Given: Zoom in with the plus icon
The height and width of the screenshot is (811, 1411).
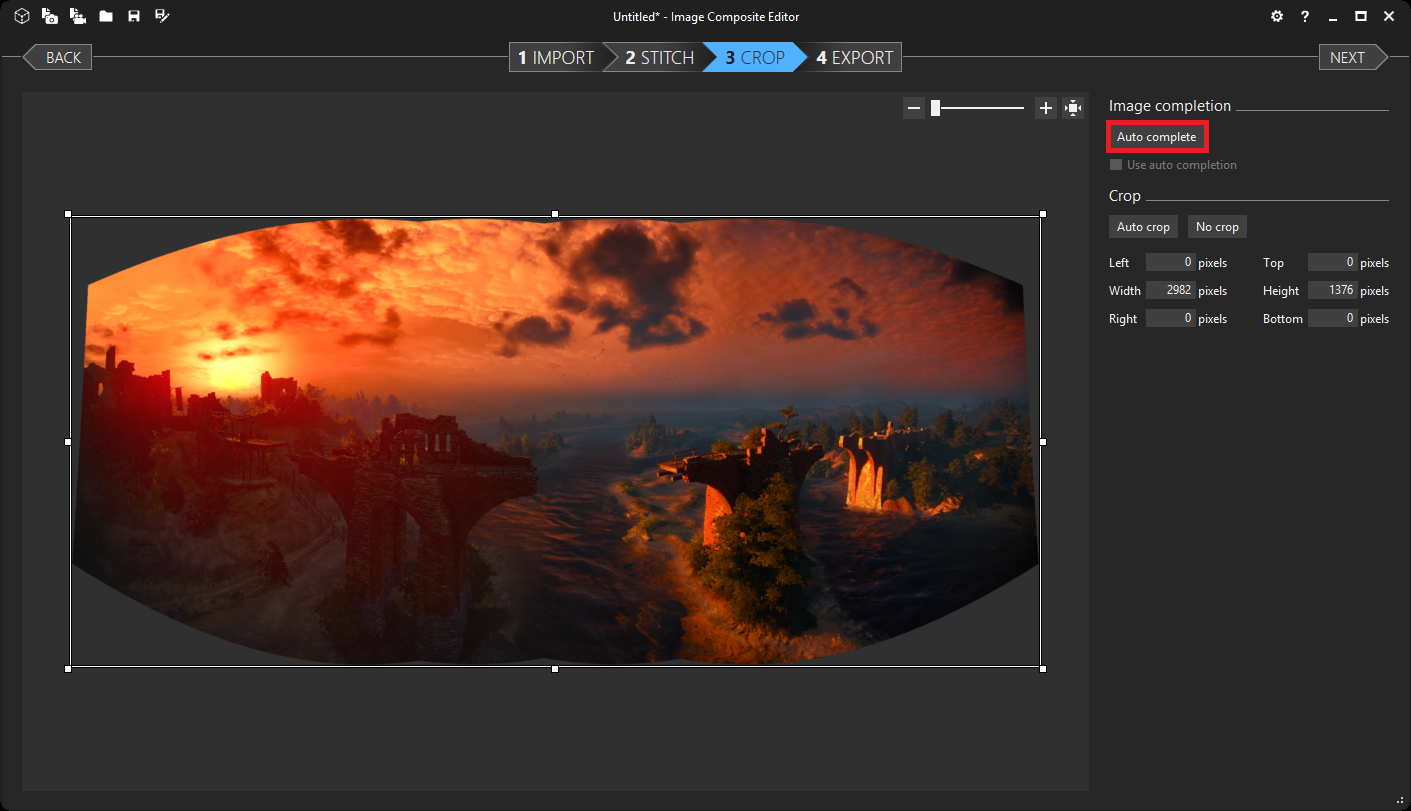Looking at the screenshot, I should pos(1046,108).
